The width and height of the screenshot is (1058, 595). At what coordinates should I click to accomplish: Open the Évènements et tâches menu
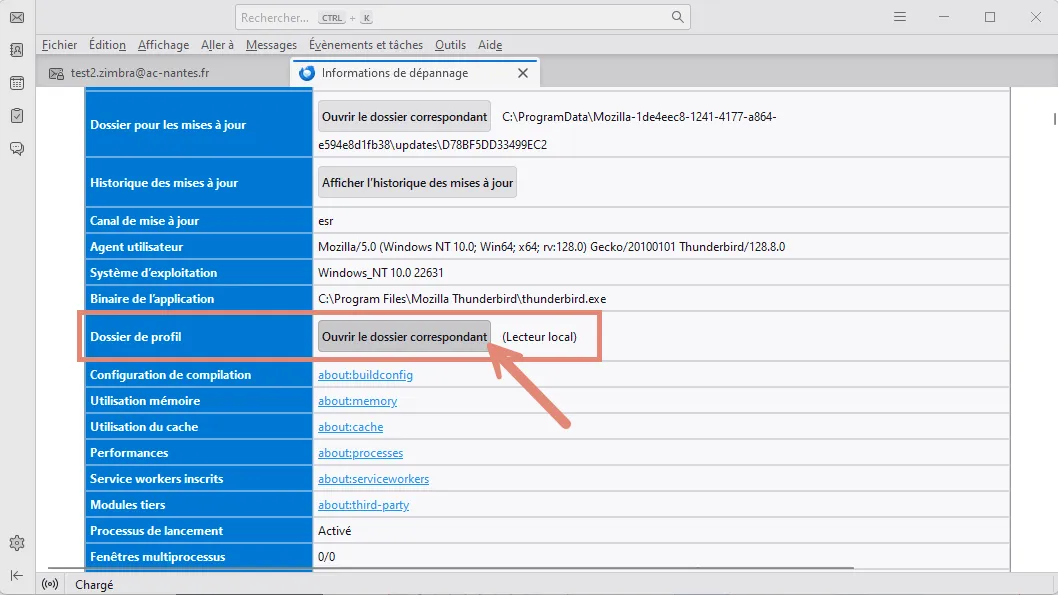[366, 45]
